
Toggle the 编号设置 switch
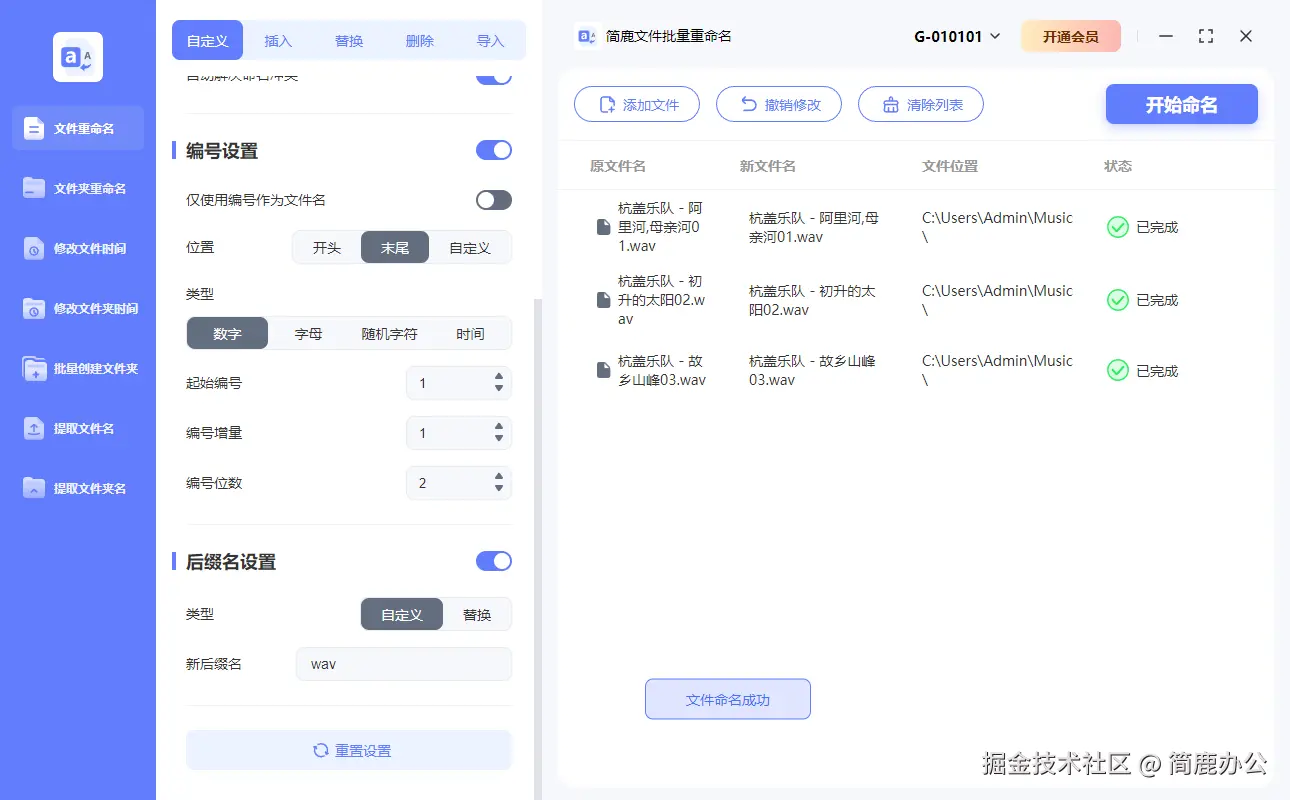(494, 150)
